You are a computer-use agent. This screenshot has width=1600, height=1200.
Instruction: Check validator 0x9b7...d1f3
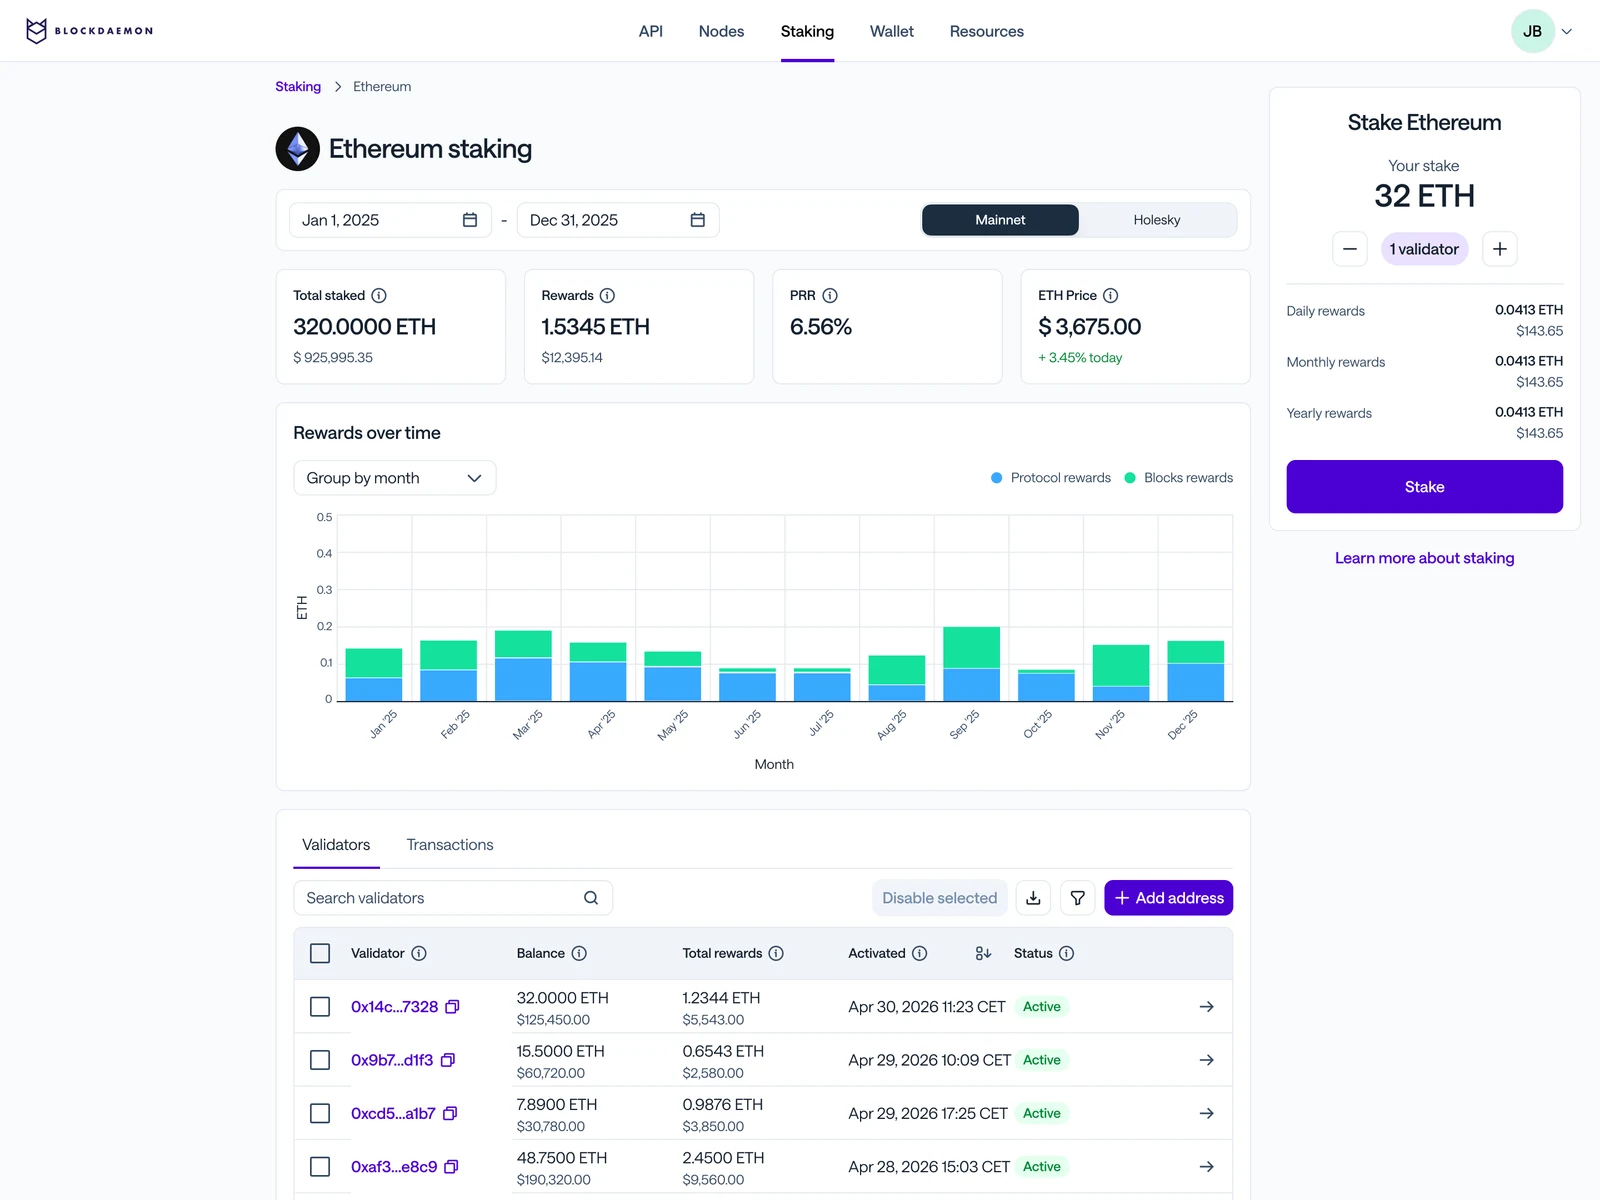click(320, 1060)
